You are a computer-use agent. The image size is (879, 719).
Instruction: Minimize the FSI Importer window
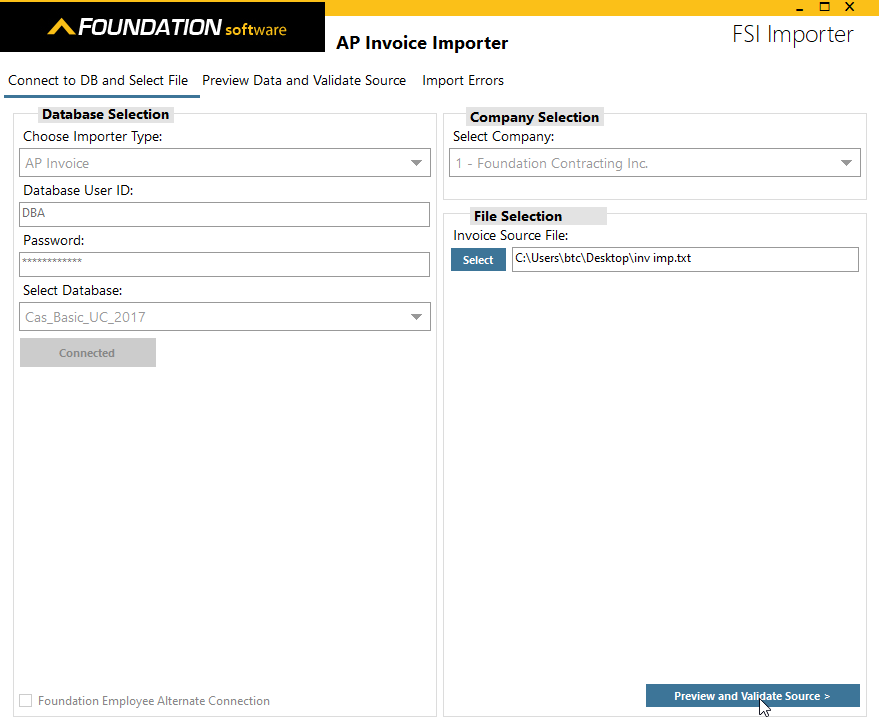point(799,7)
